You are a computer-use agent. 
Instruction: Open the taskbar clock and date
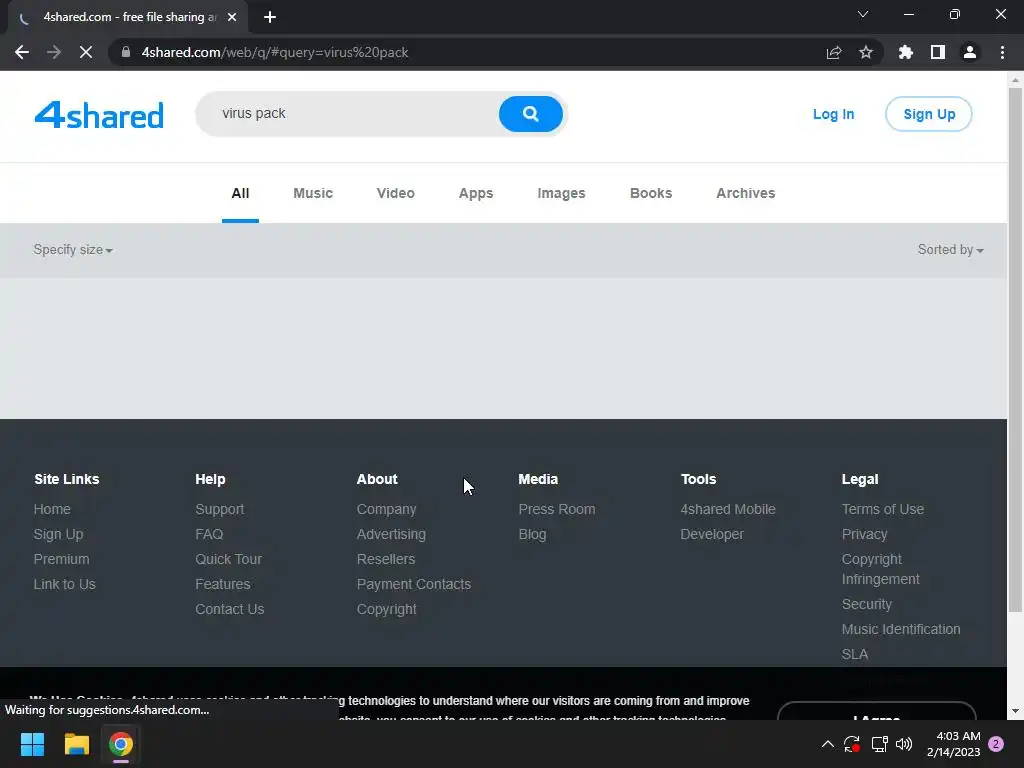point(953,744)
